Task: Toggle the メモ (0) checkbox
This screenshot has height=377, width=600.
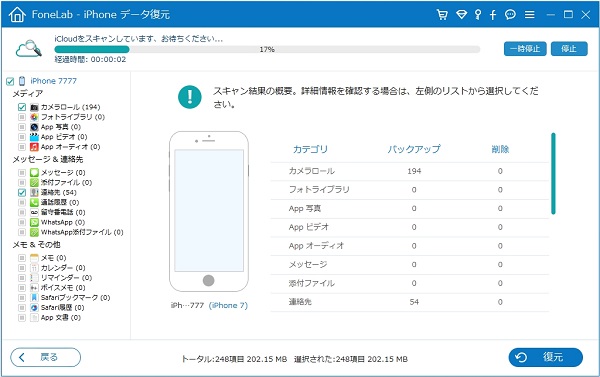Action: [22, 258]
